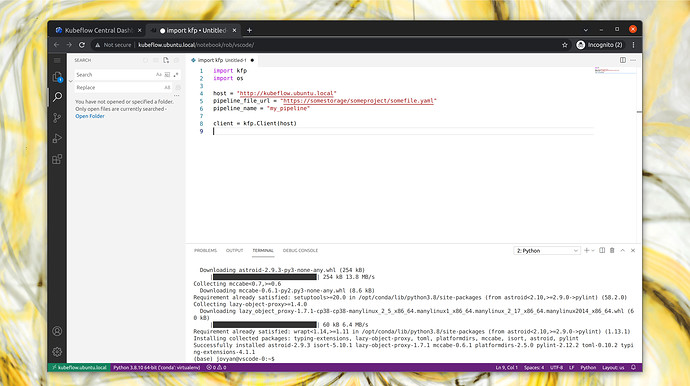Click the Open Folder link

[x=90, y=116]
